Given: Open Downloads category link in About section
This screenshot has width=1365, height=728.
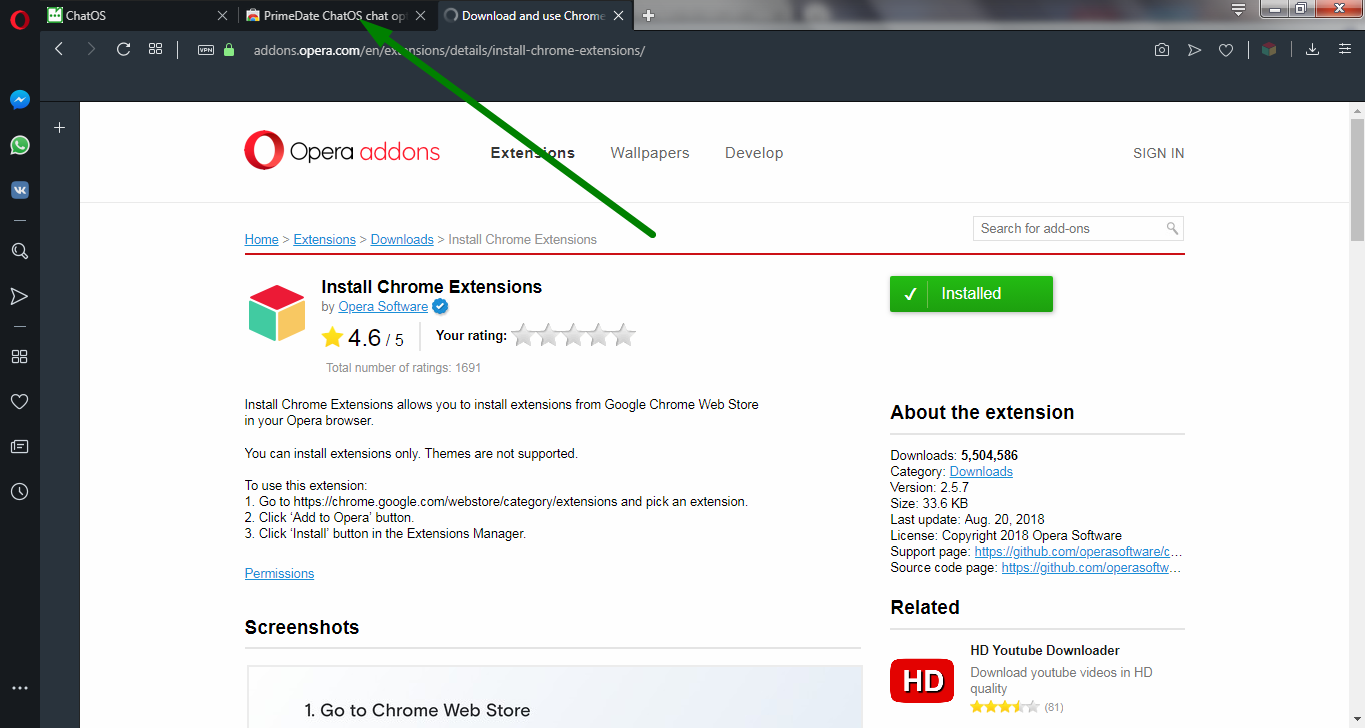Looking at the screenshot, I should pos(981,472).
